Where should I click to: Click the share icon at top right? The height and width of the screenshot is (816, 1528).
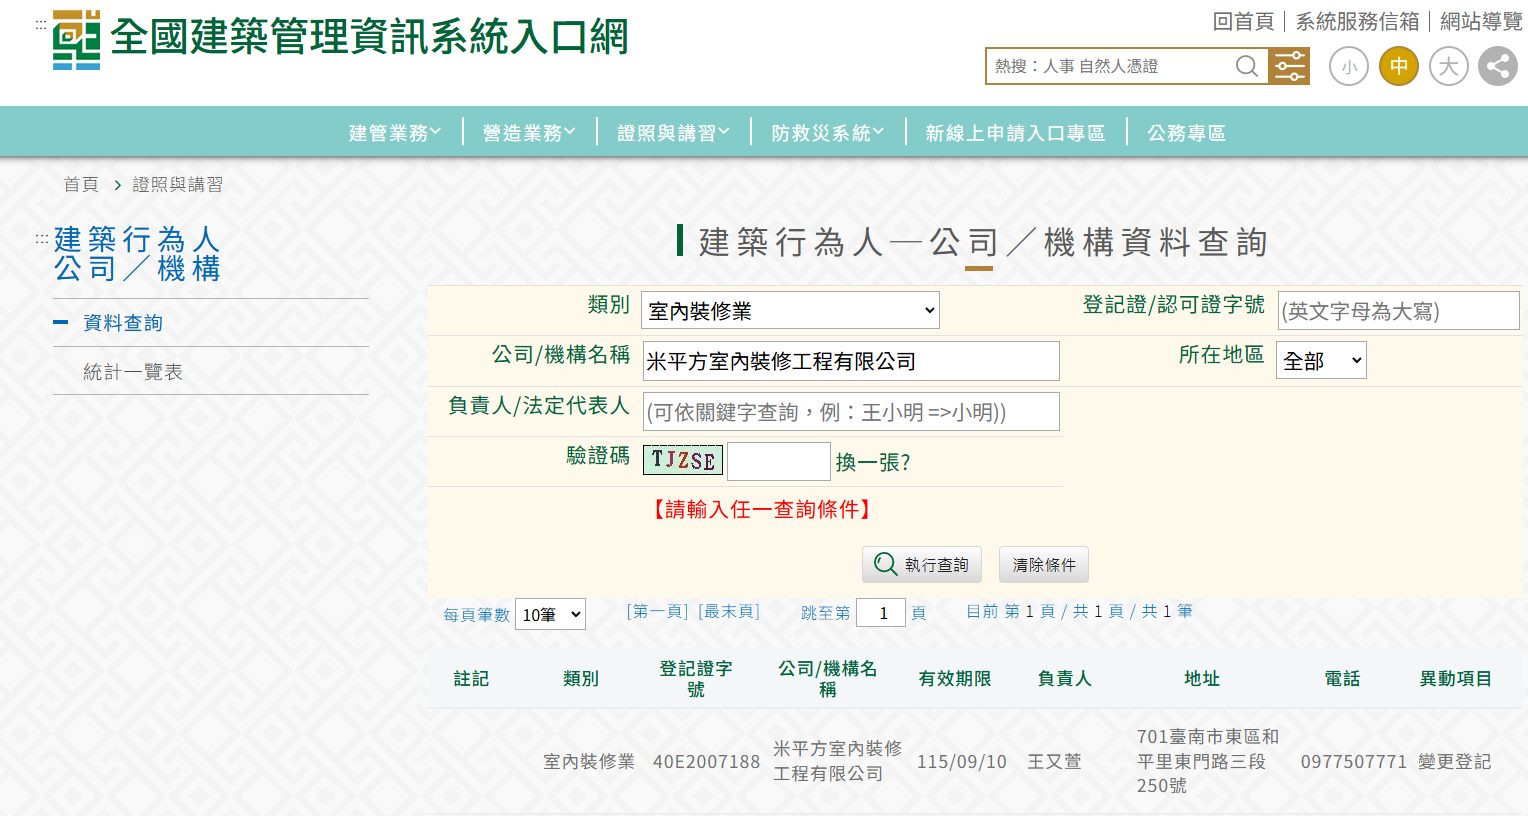pyautogui.click(x=1497, y=66)
